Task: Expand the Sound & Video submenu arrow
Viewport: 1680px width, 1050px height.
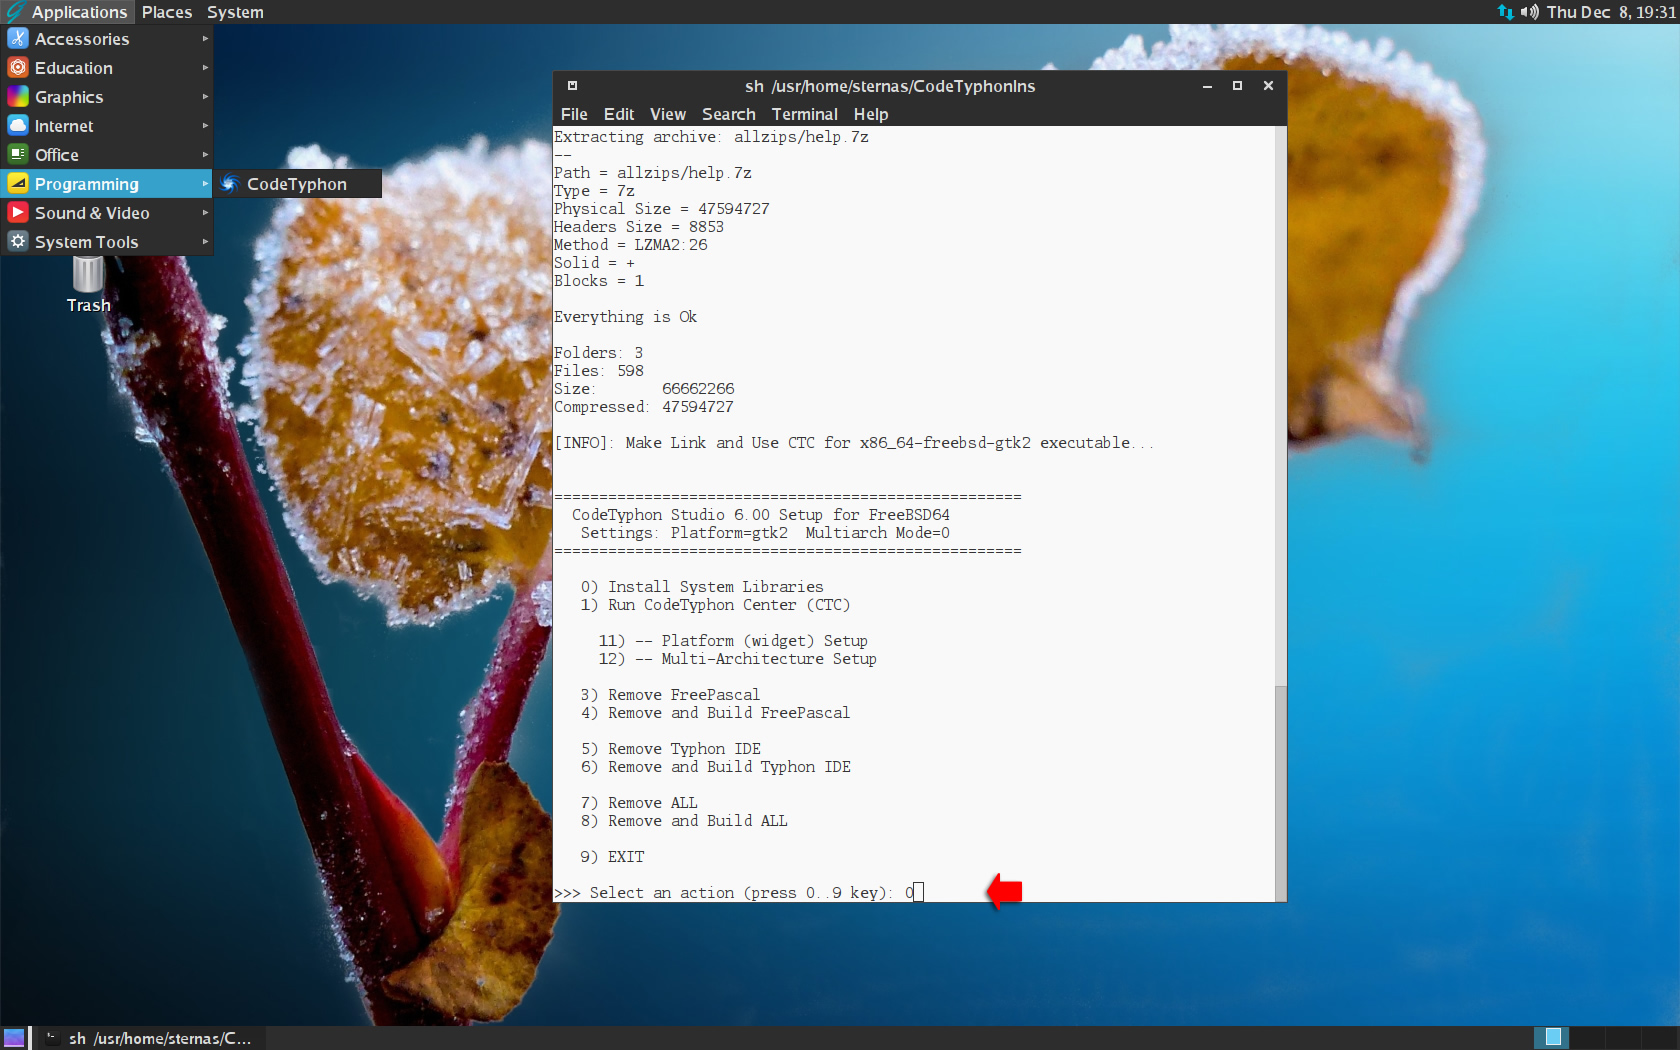Action: pos(205,213)
